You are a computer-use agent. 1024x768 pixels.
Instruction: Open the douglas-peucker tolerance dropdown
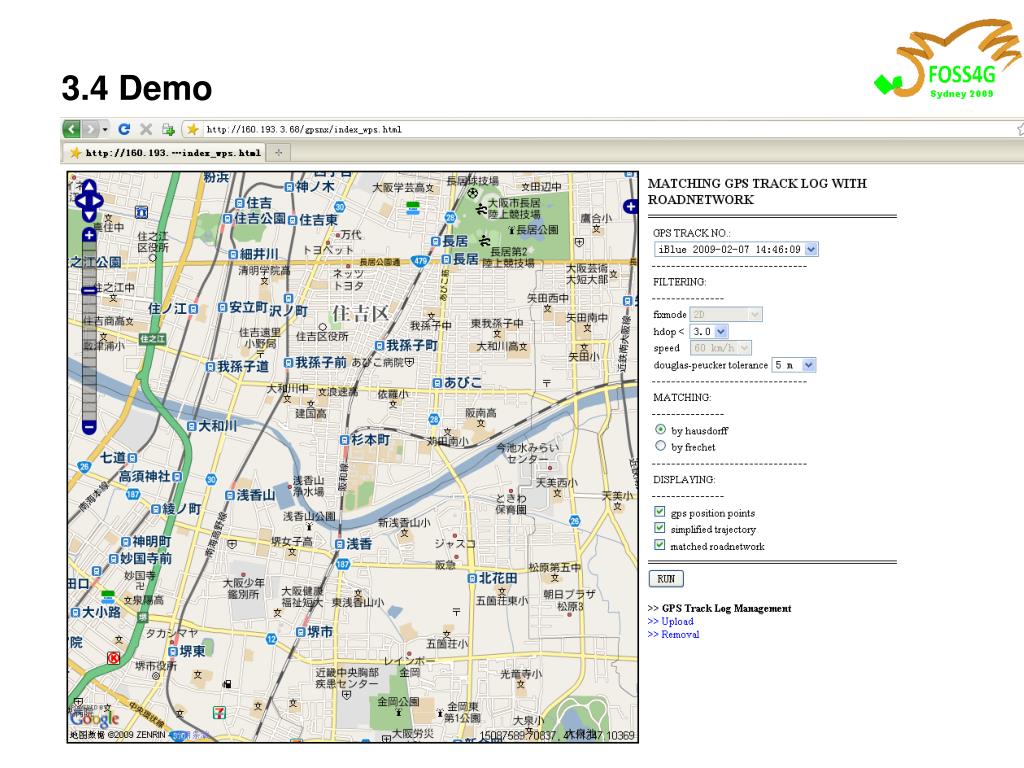coord(793,365)
